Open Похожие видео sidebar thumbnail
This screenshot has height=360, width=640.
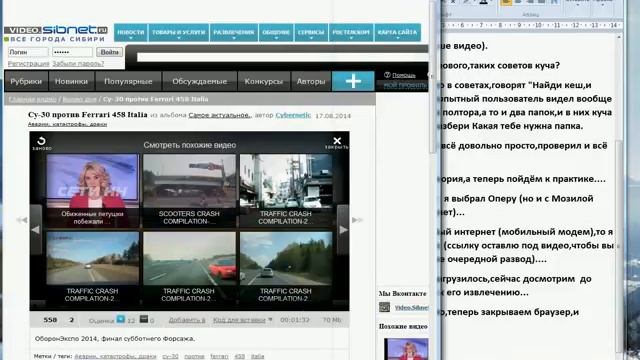click(406, 349)
